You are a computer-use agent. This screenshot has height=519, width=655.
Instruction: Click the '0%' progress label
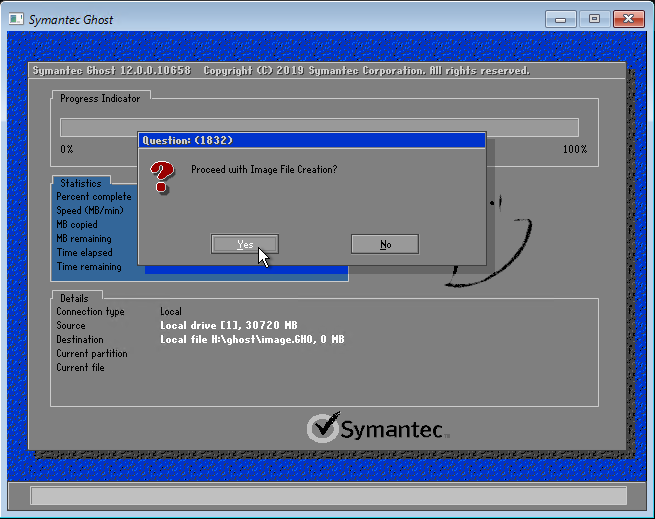pos(67,149)
